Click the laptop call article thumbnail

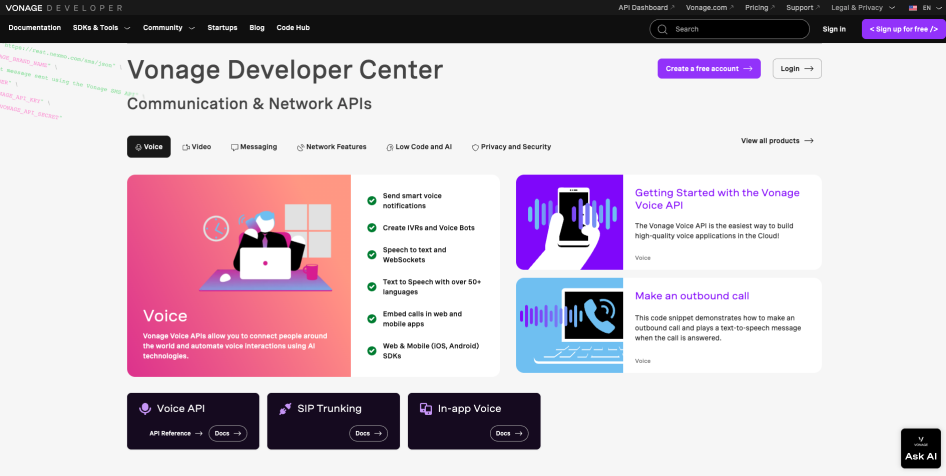[569, 325]
